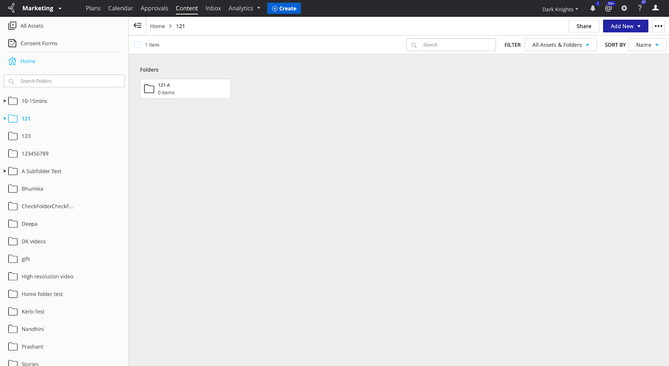Click the folder icon for 123456789
Image resolution: width=669 pixels, height=366 pixels.
(x=13, y=154)
